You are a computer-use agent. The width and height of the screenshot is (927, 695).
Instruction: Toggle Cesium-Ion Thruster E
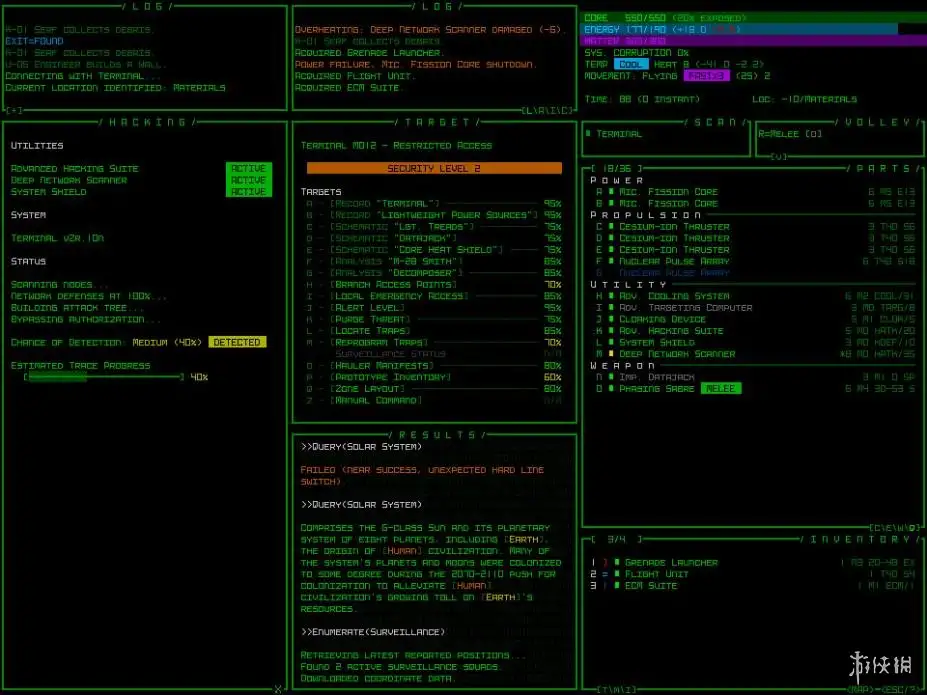(x=674, y=250)
